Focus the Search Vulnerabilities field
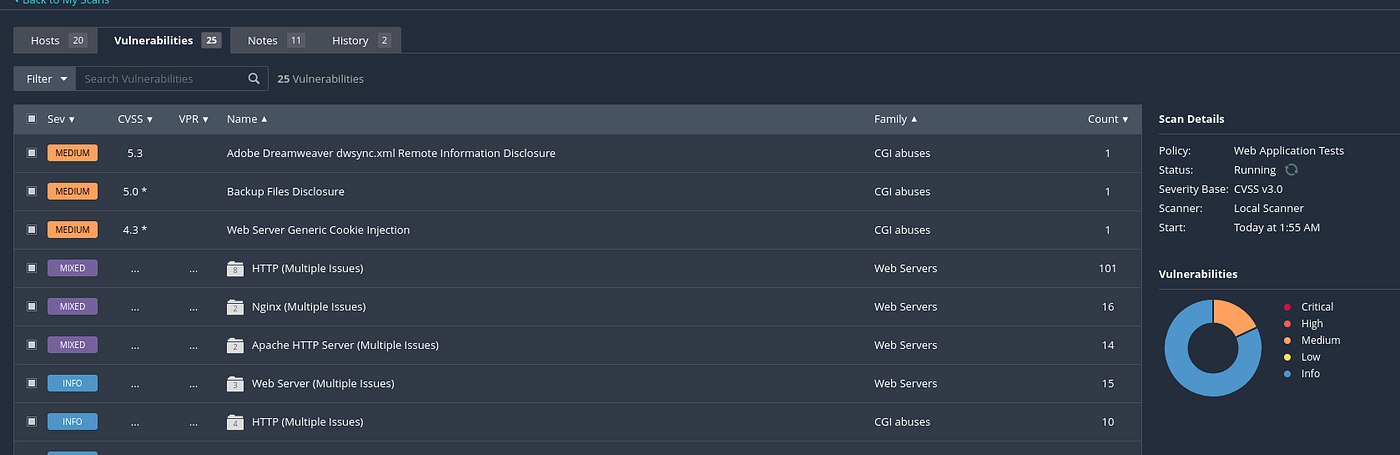This screenshot has width=1400, height=455. point(161,79)
